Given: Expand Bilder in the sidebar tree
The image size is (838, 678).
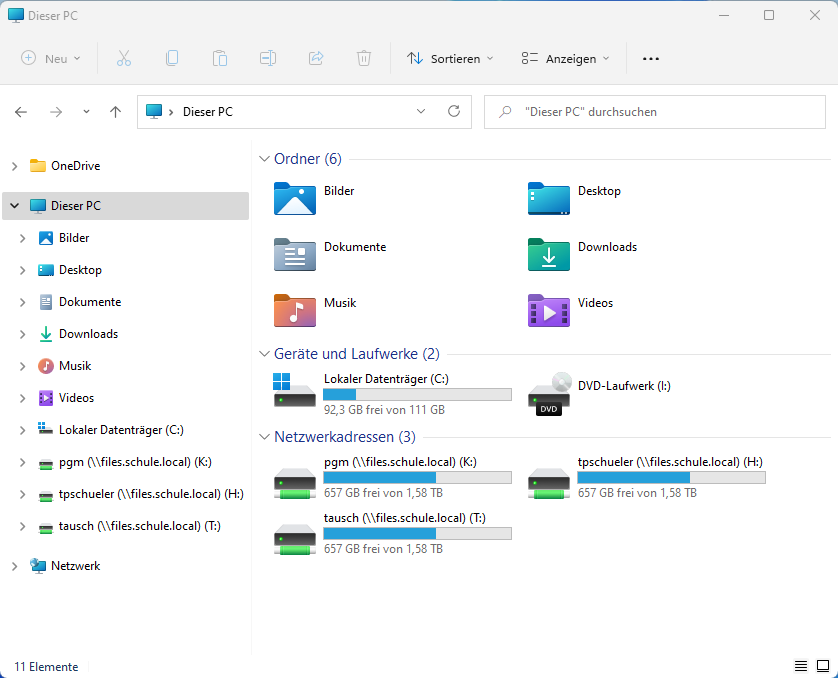Looking at the screenshot, I should 22,238.
